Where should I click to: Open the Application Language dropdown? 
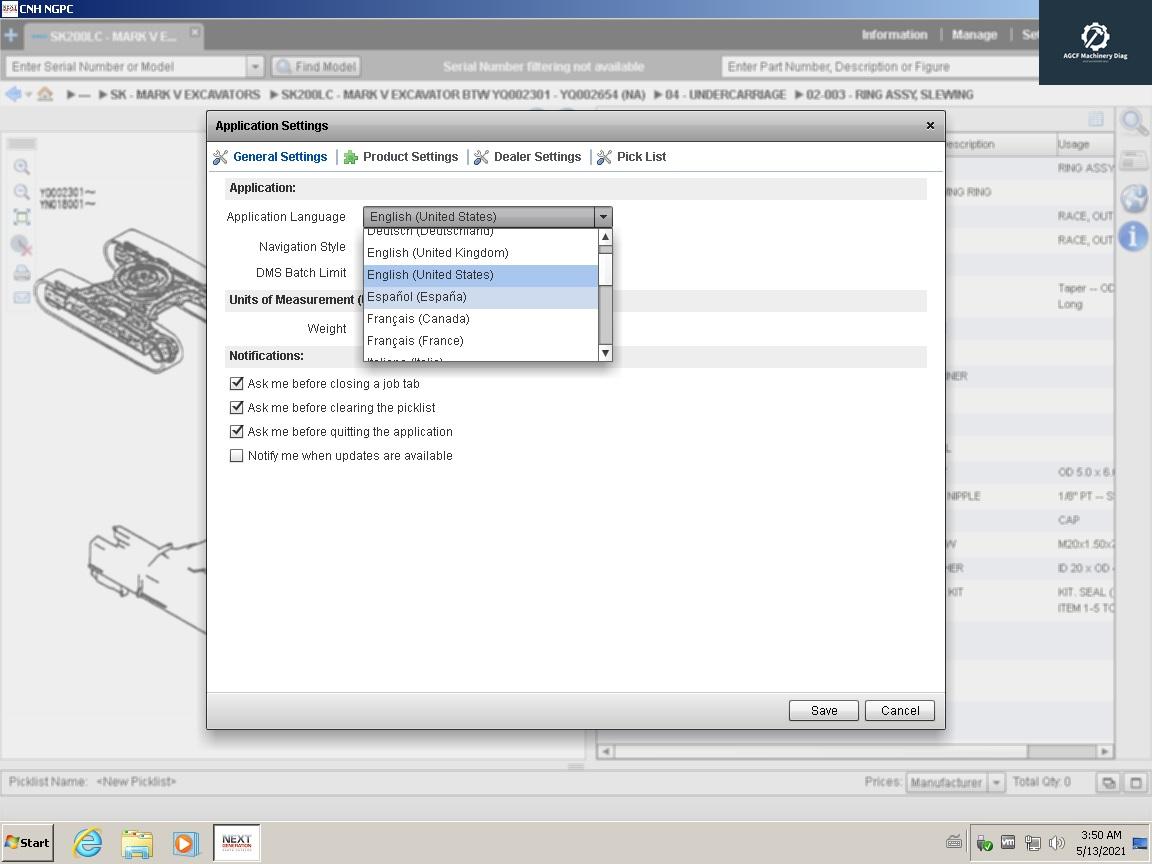603,217
